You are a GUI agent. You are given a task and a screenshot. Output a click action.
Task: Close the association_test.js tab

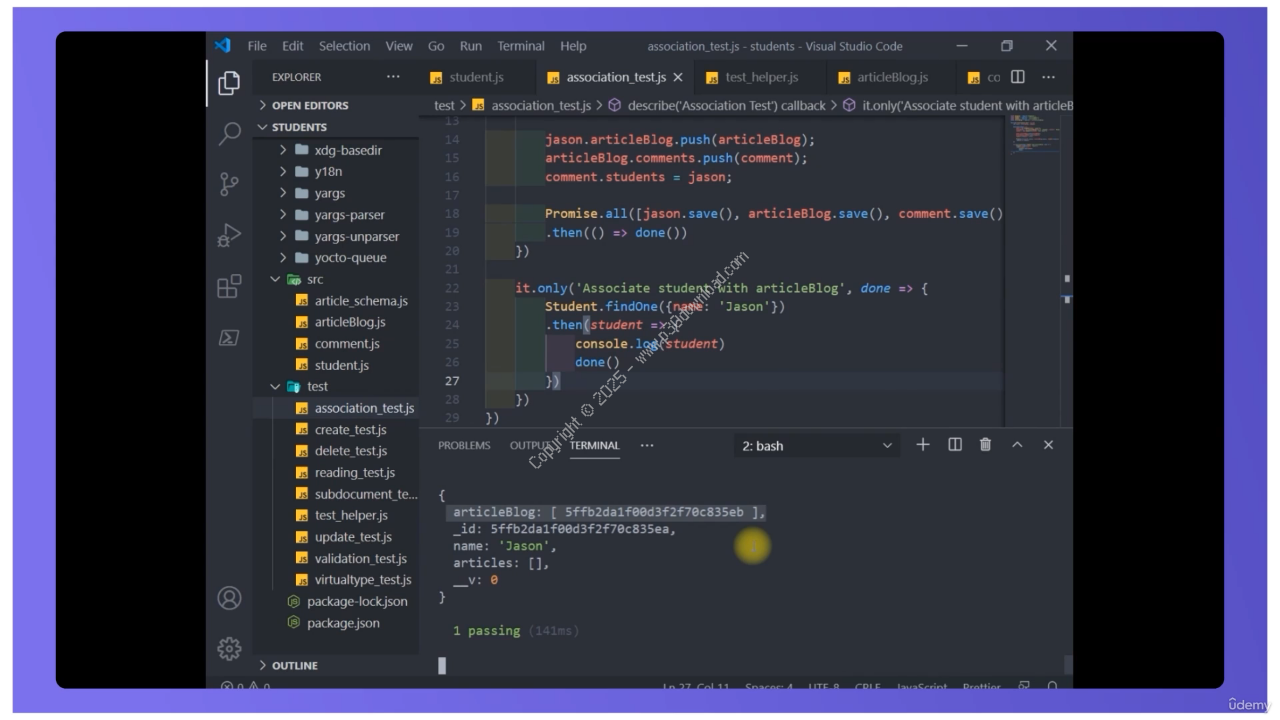pos(677,77)
